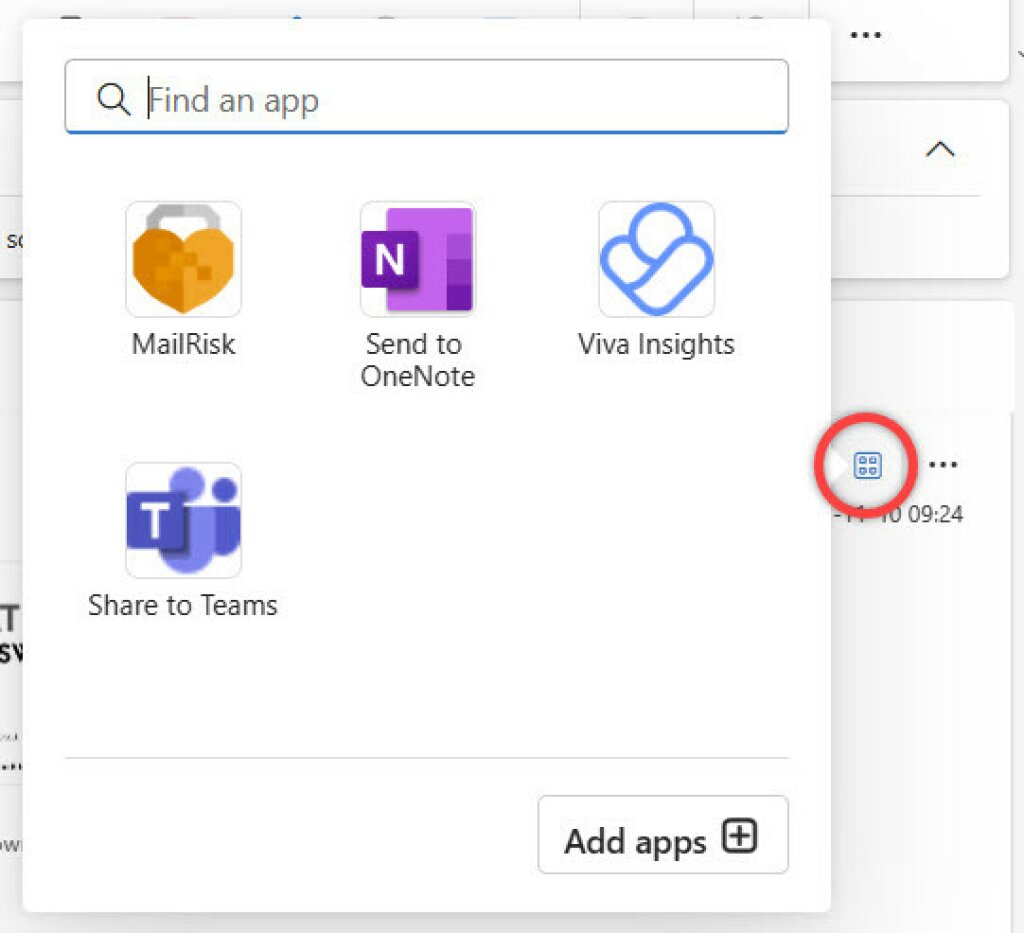
Task: Select the Share to Teams icon
Action: (x=183, y=520)
